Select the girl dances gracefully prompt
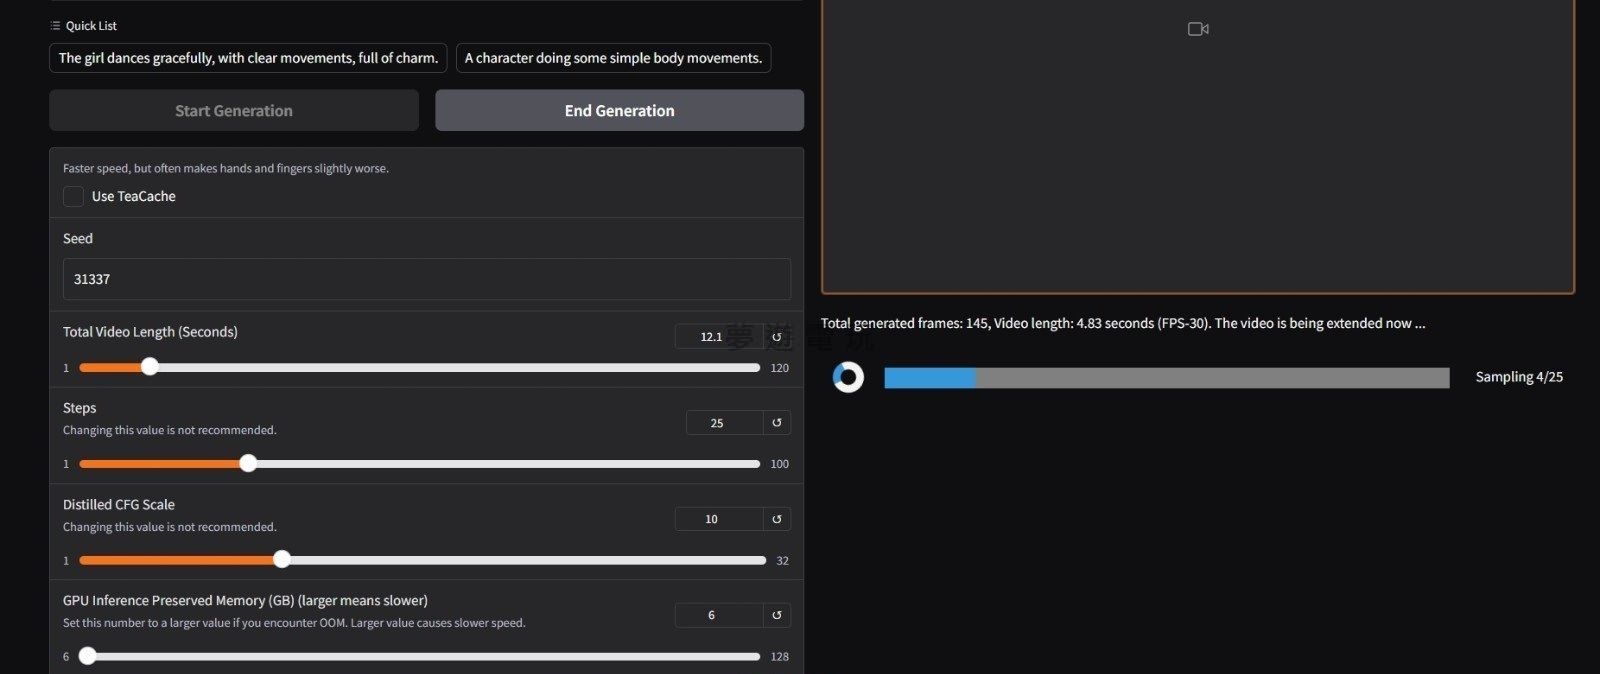 pyautogui.click(x=248, y=58)
